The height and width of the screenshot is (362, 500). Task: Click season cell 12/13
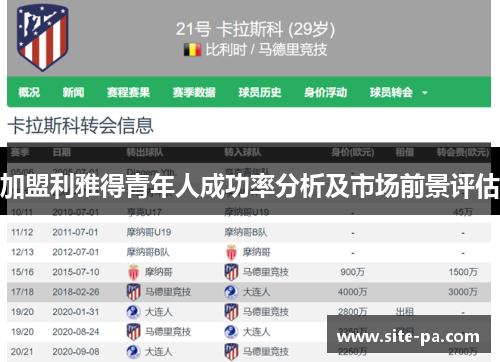pos(22,252)
